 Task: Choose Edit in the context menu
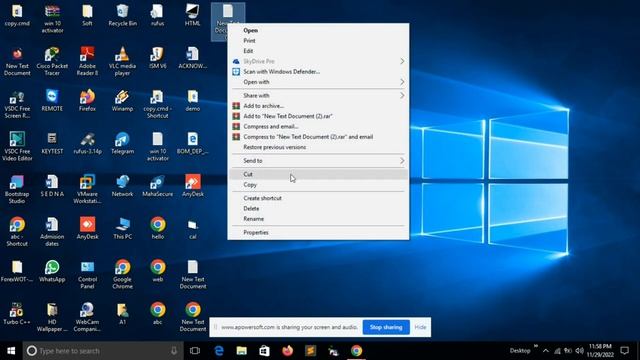point(318,51)
